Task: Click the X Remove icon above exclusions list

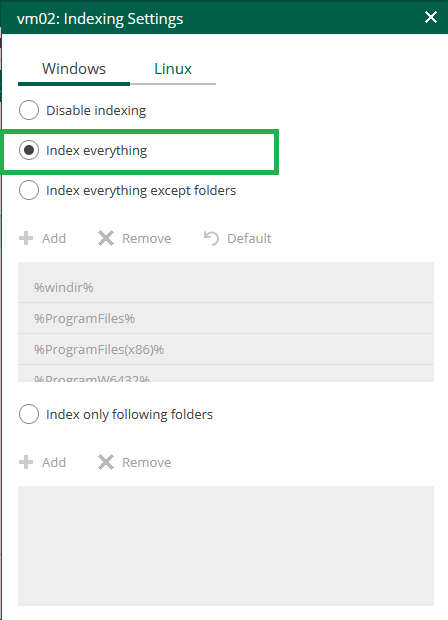Action: [x=106, y=238]
